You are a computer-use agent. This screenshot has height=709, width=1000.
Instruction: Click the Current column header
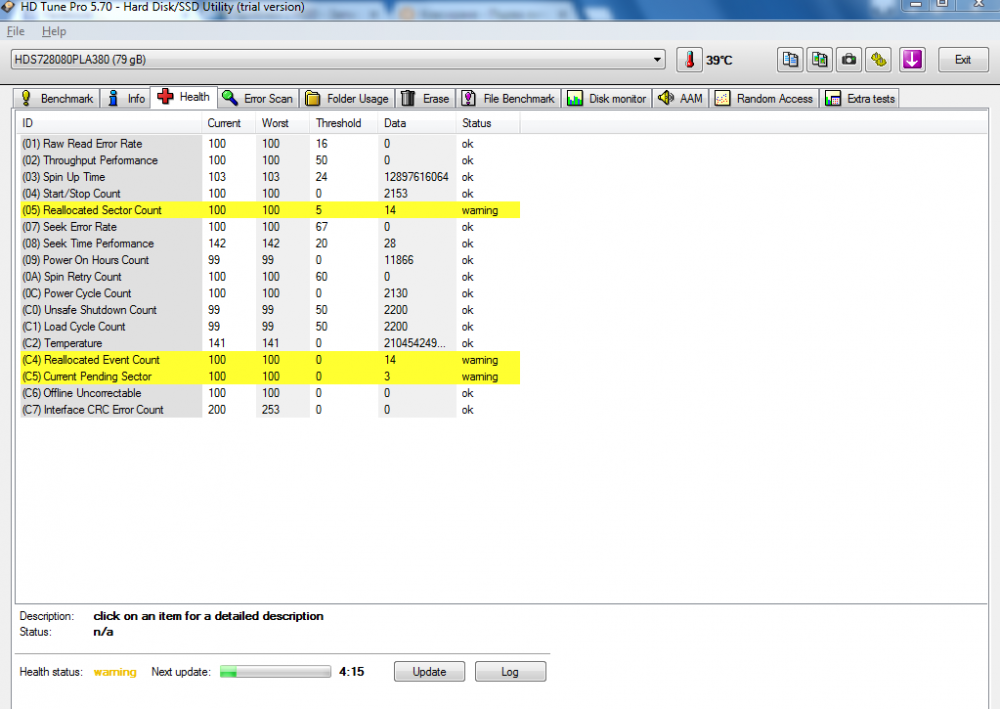click(x=229, y=123)
